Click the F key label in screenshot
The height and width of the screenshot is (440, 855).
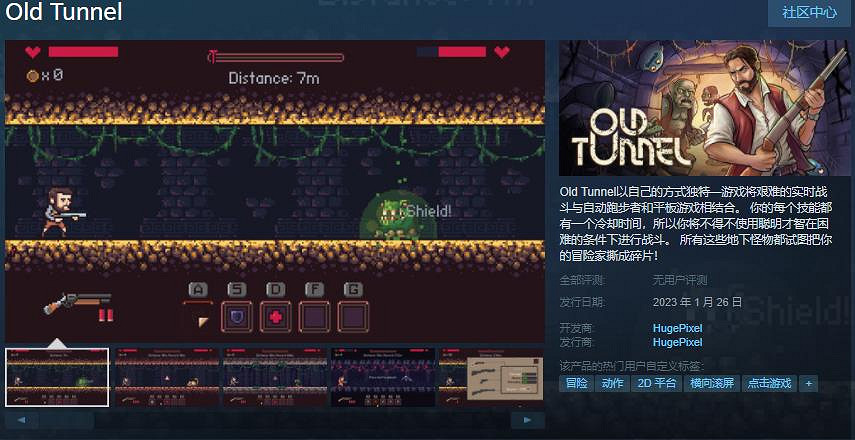coord(314,289)
